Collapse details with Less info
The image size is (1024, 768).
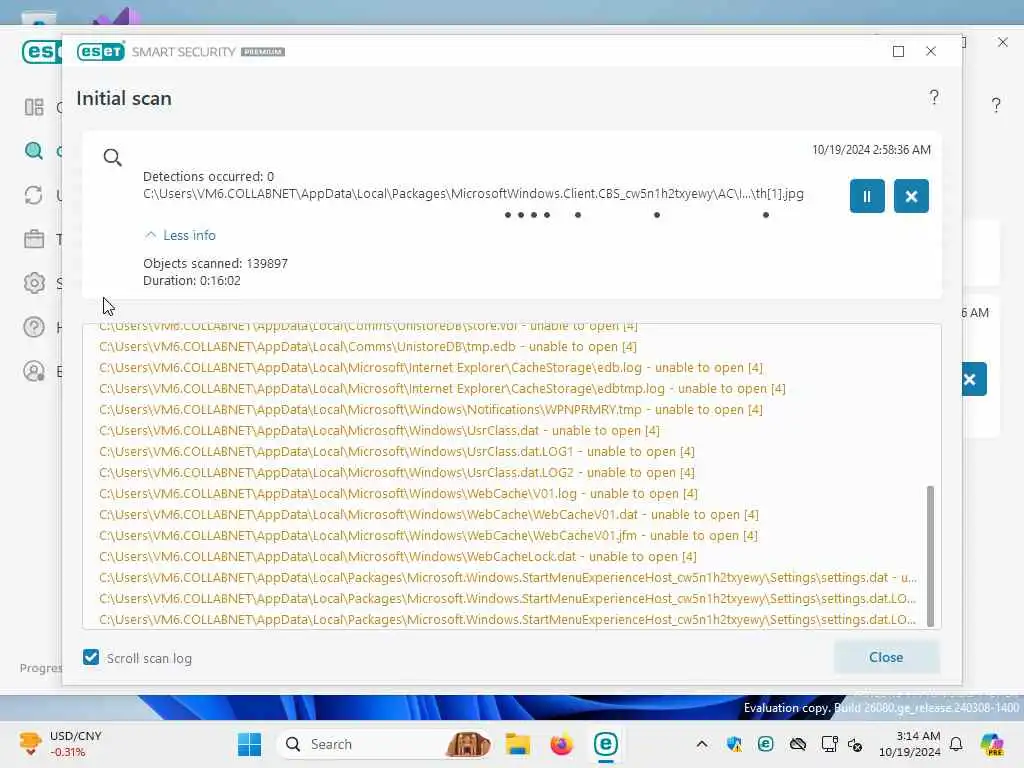click(180, 235)
